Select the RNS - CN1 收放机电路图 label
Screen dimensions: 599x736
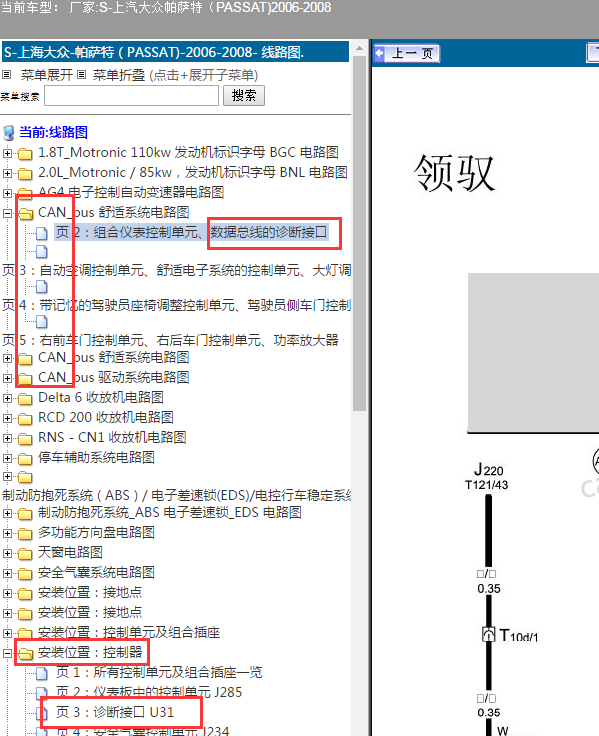(x=112, y=437)
